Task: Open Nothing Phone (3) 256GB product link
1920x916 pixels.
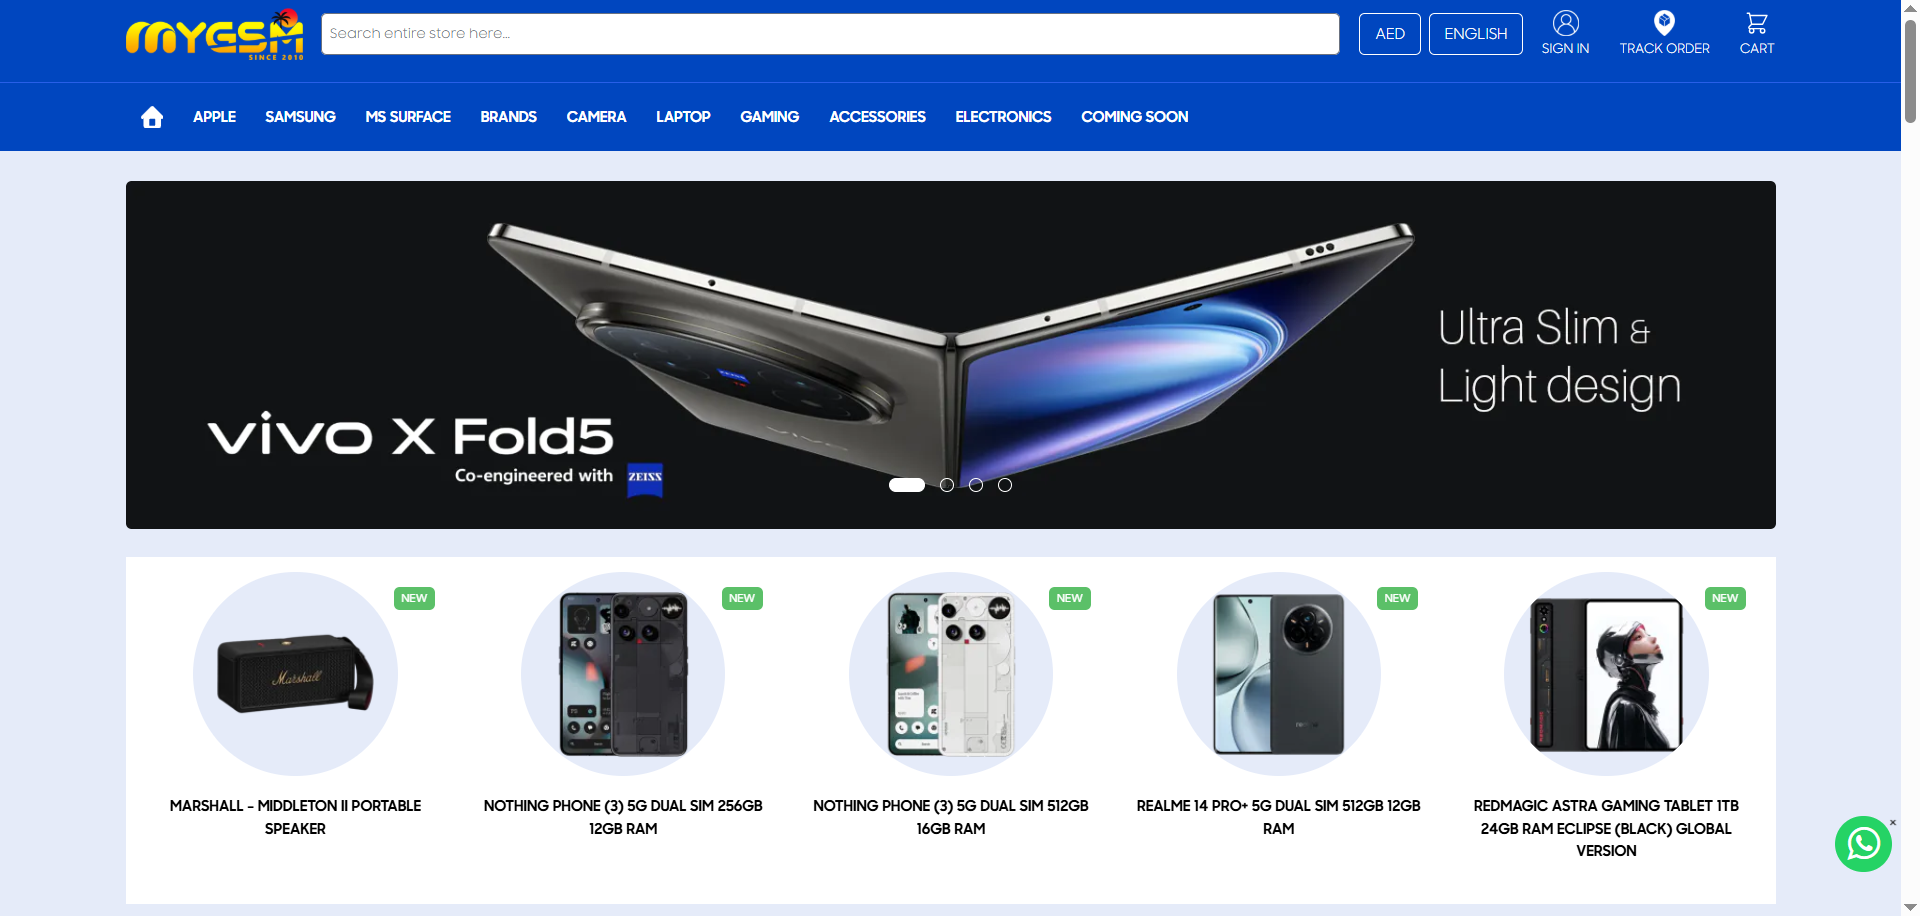Action: click(623, 817)
